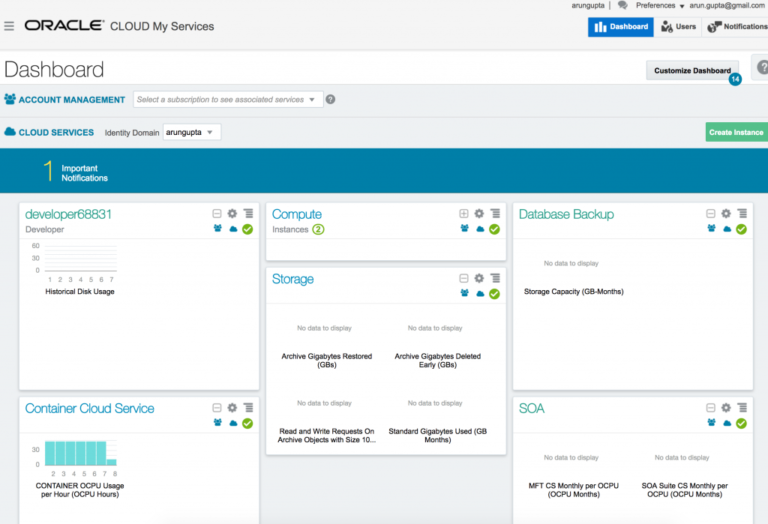
Task: Open the hamburger navigation menu
Action: (9, 26)
